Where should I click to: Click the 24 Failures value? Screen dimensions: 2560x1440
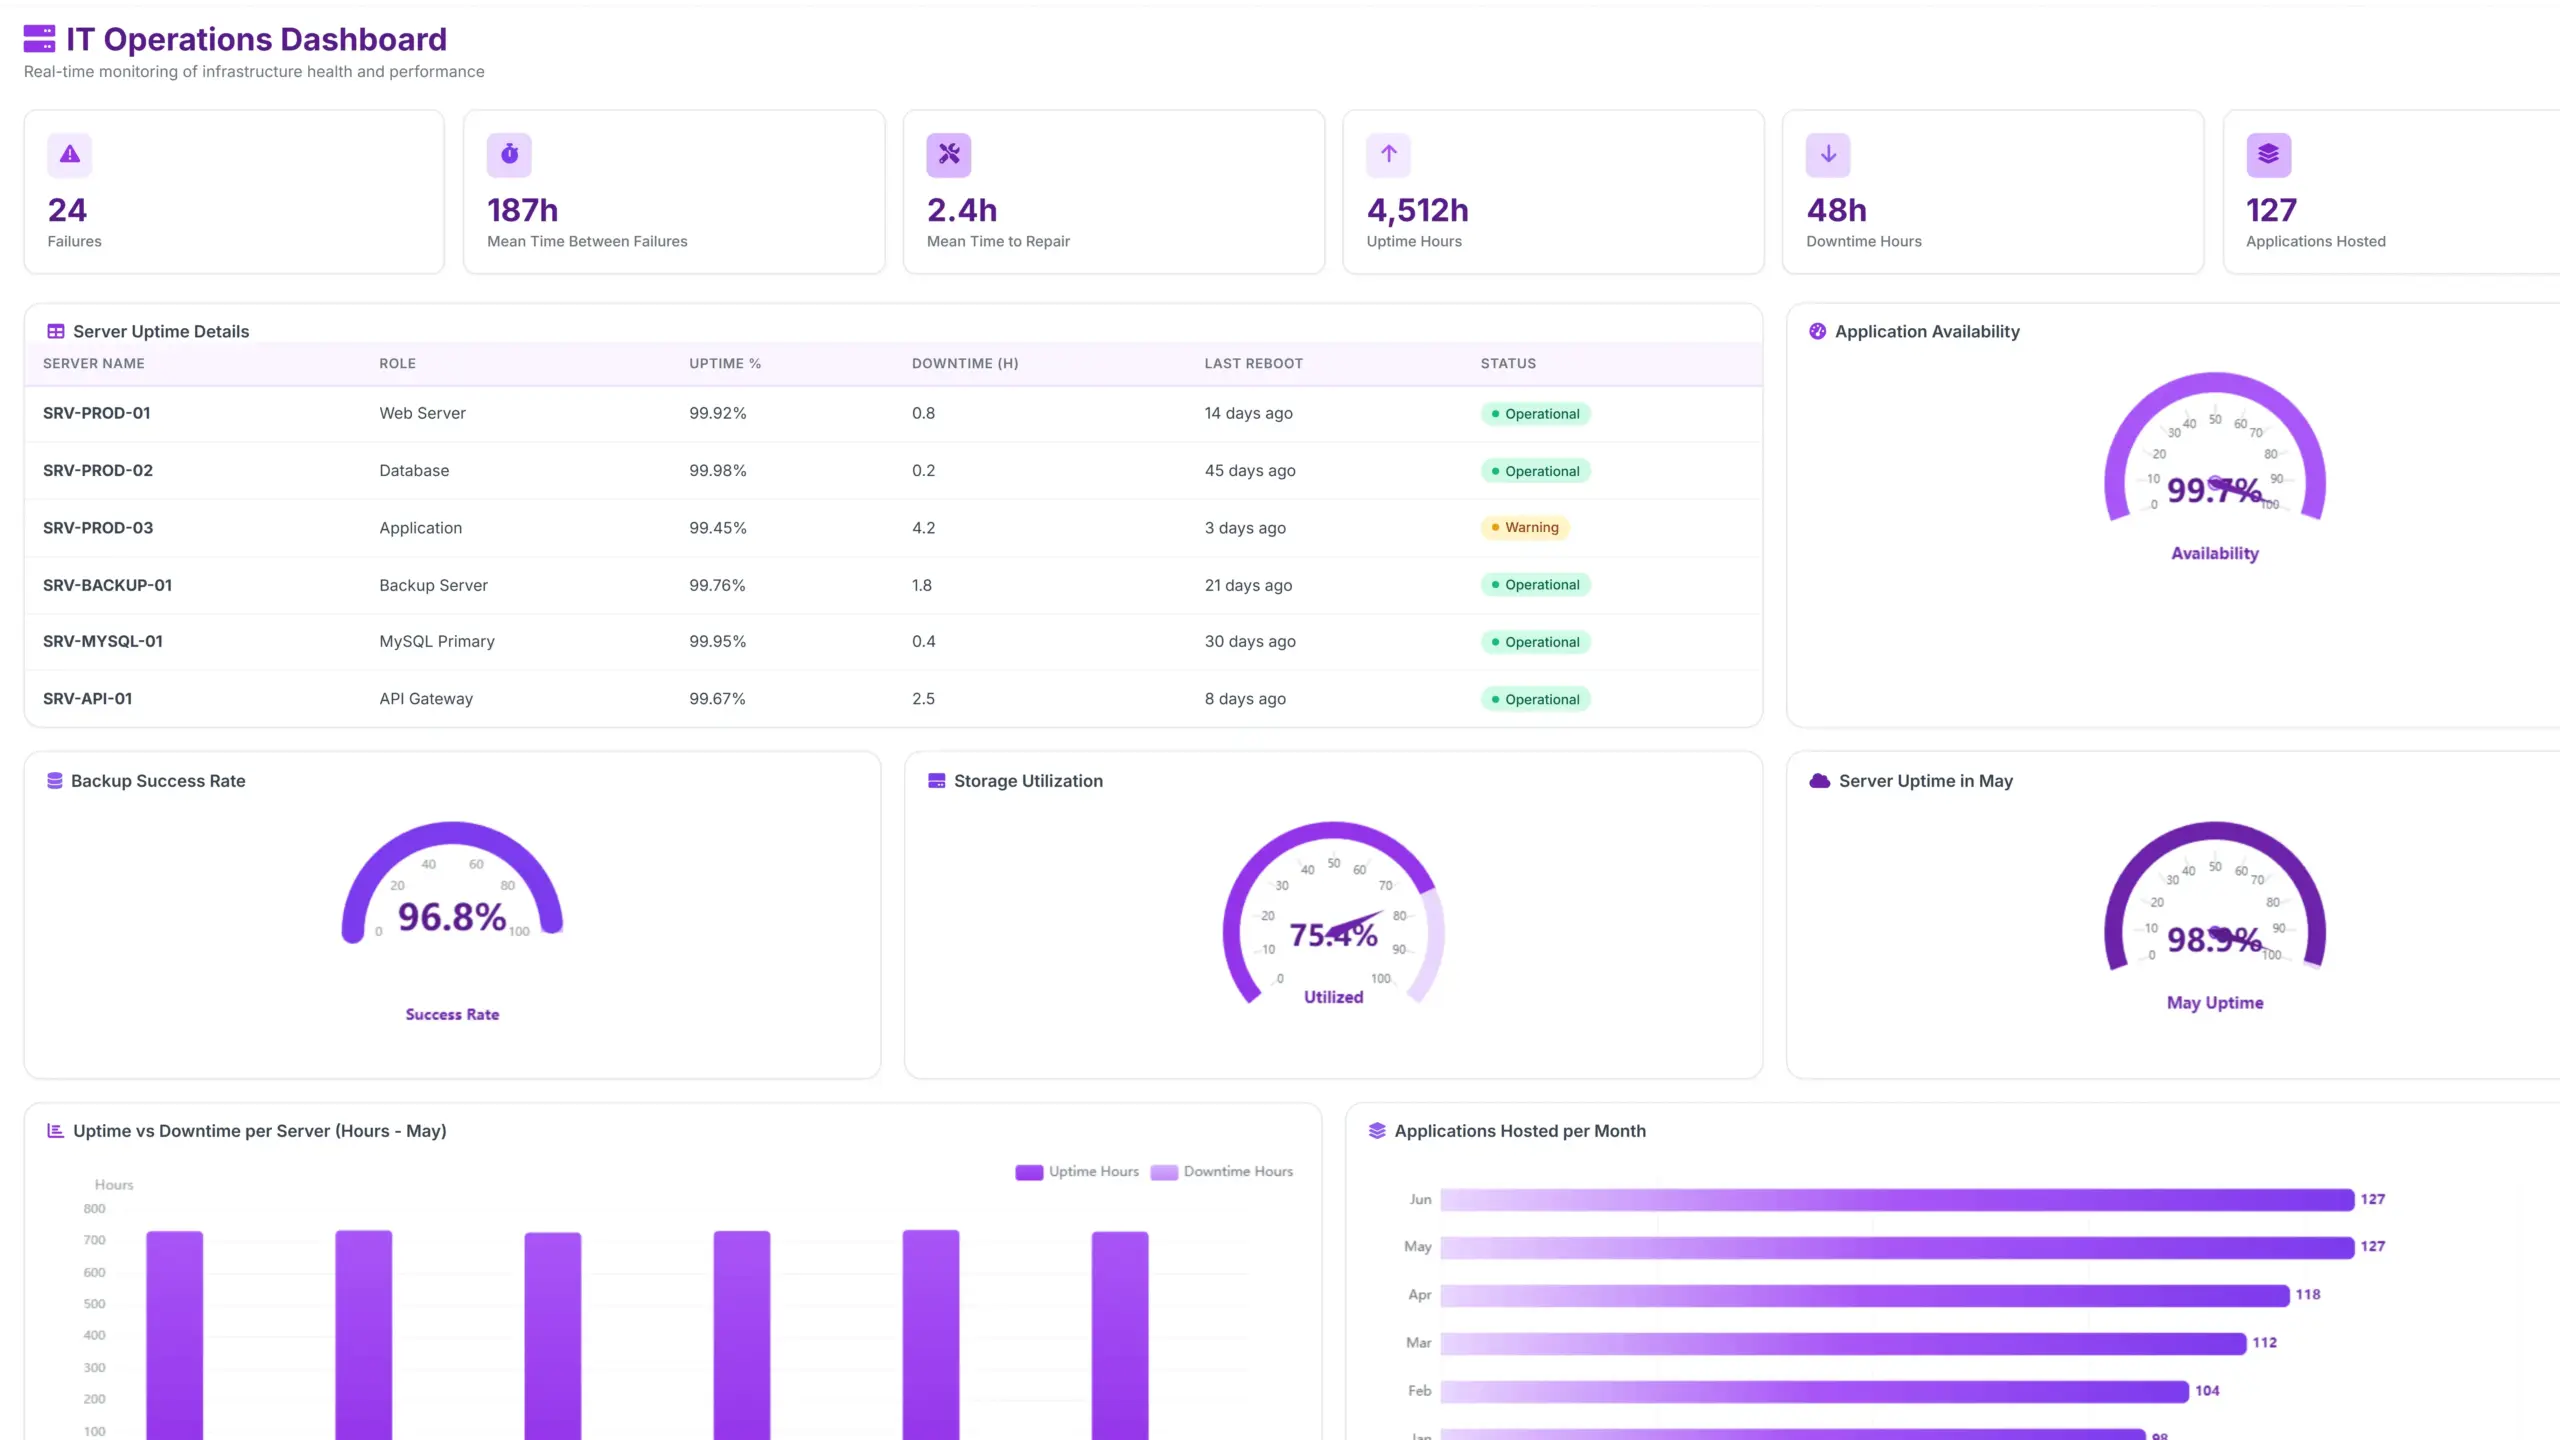[x=67, y=210]
